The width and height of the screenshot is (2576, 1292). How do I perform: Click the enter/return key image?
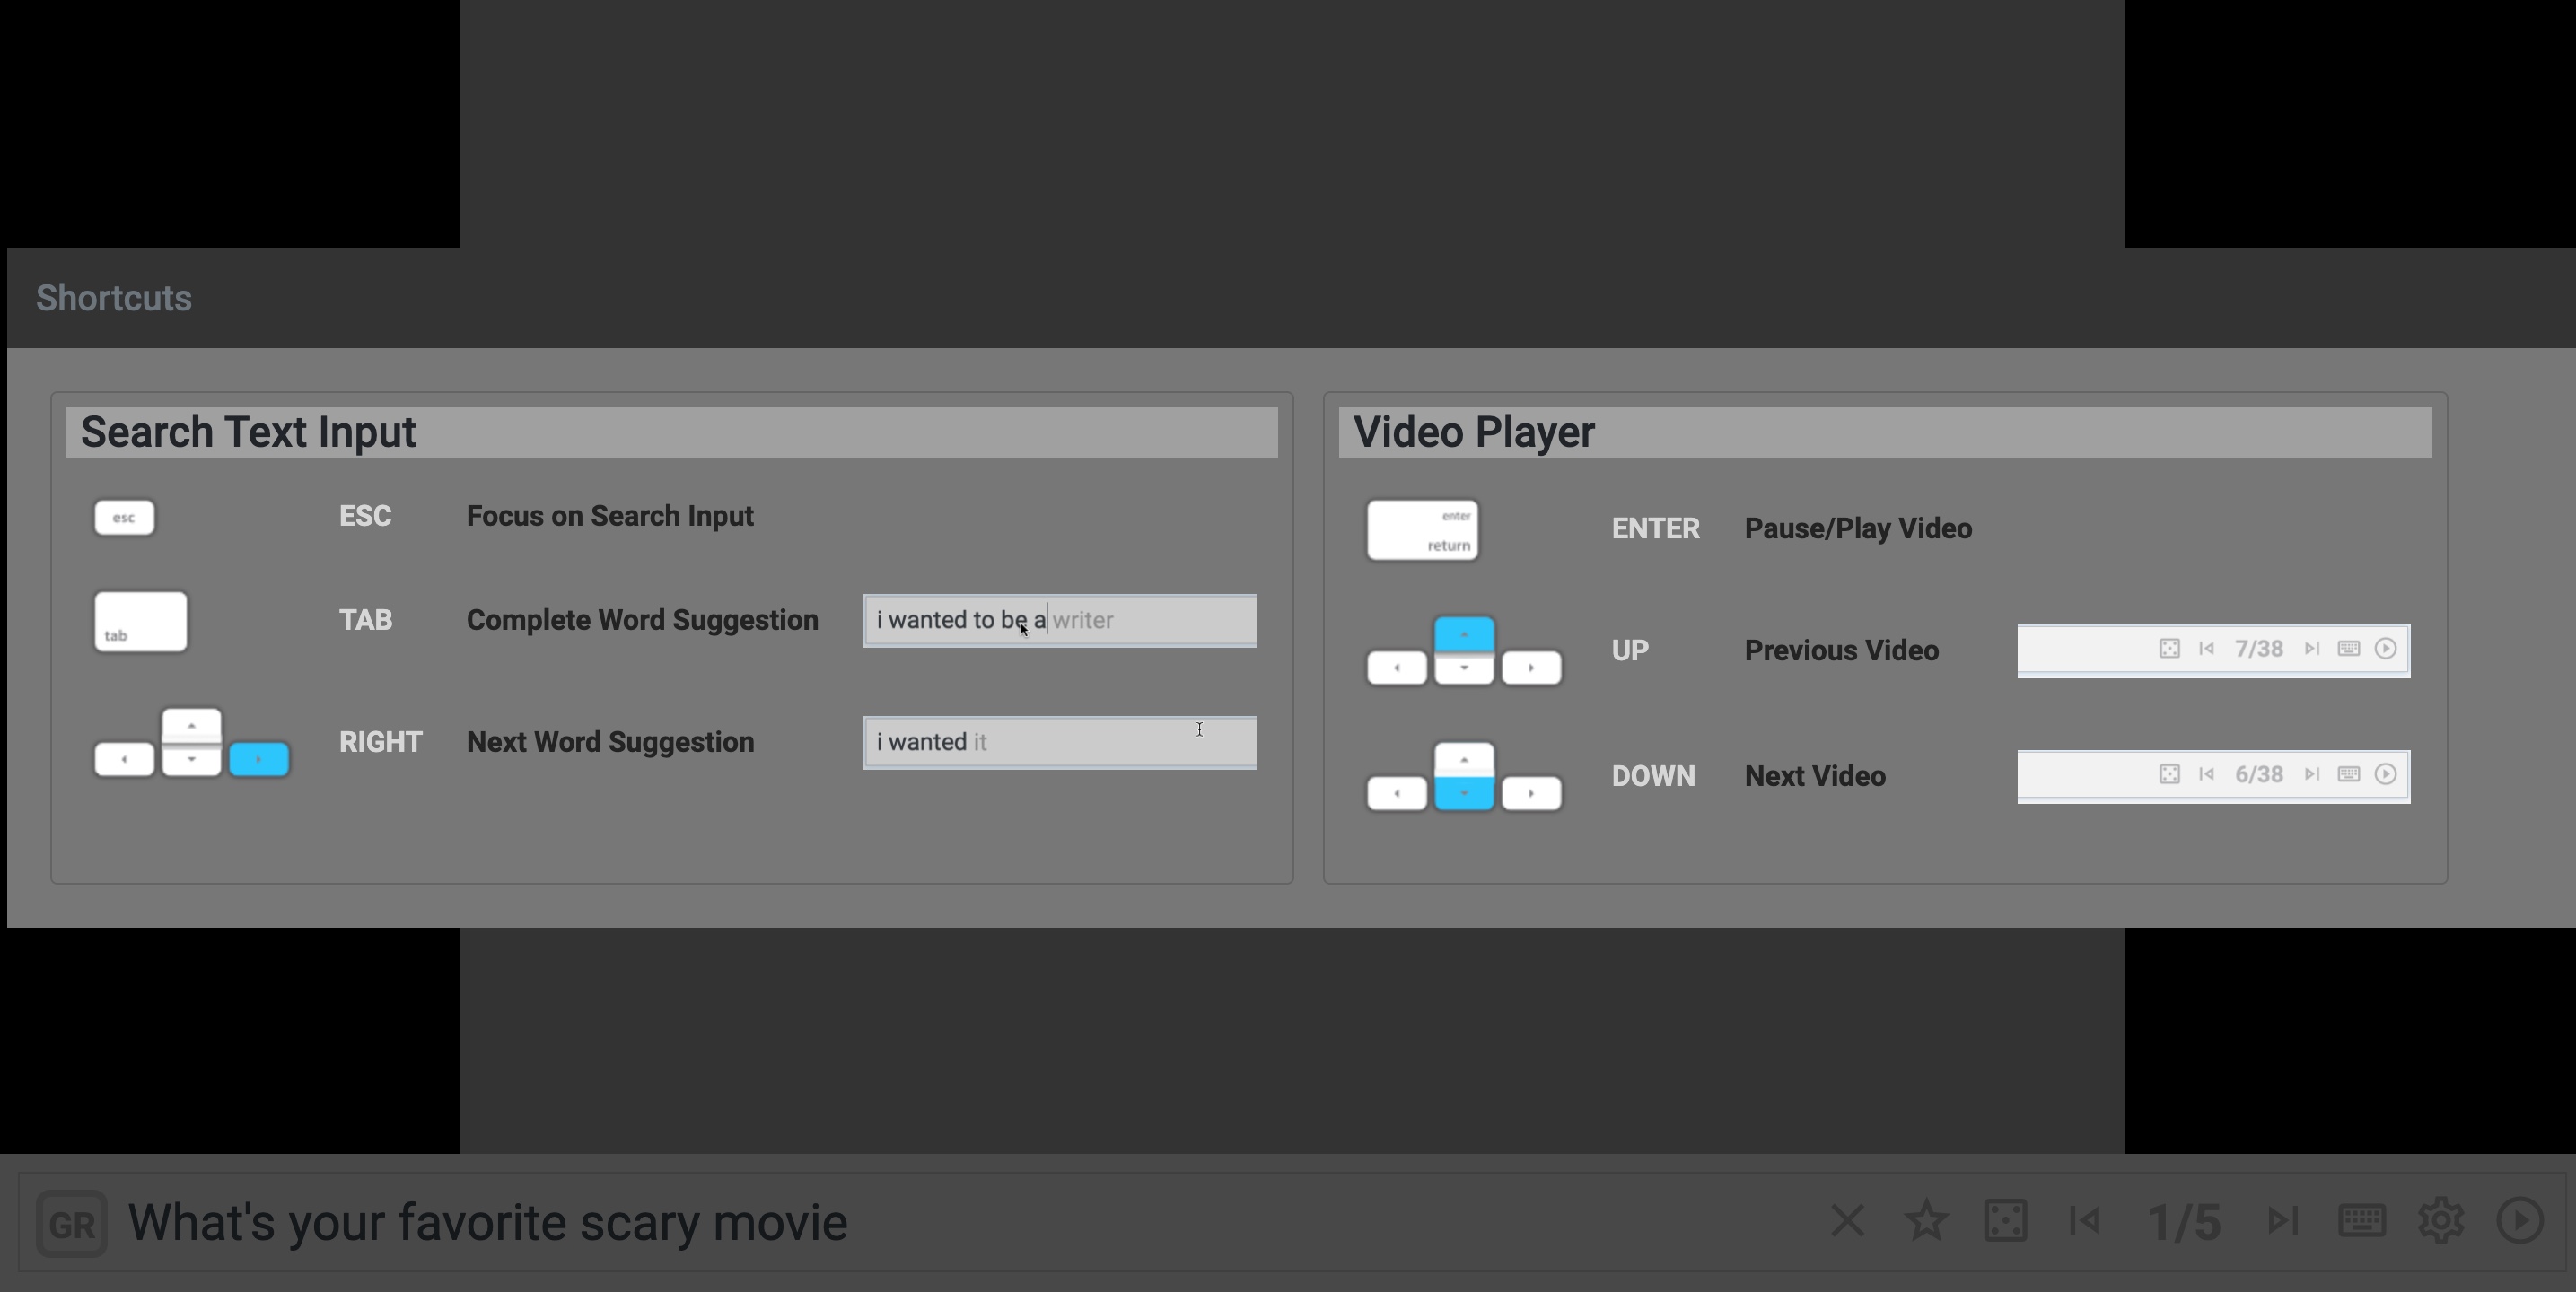tap(1422, 530)
